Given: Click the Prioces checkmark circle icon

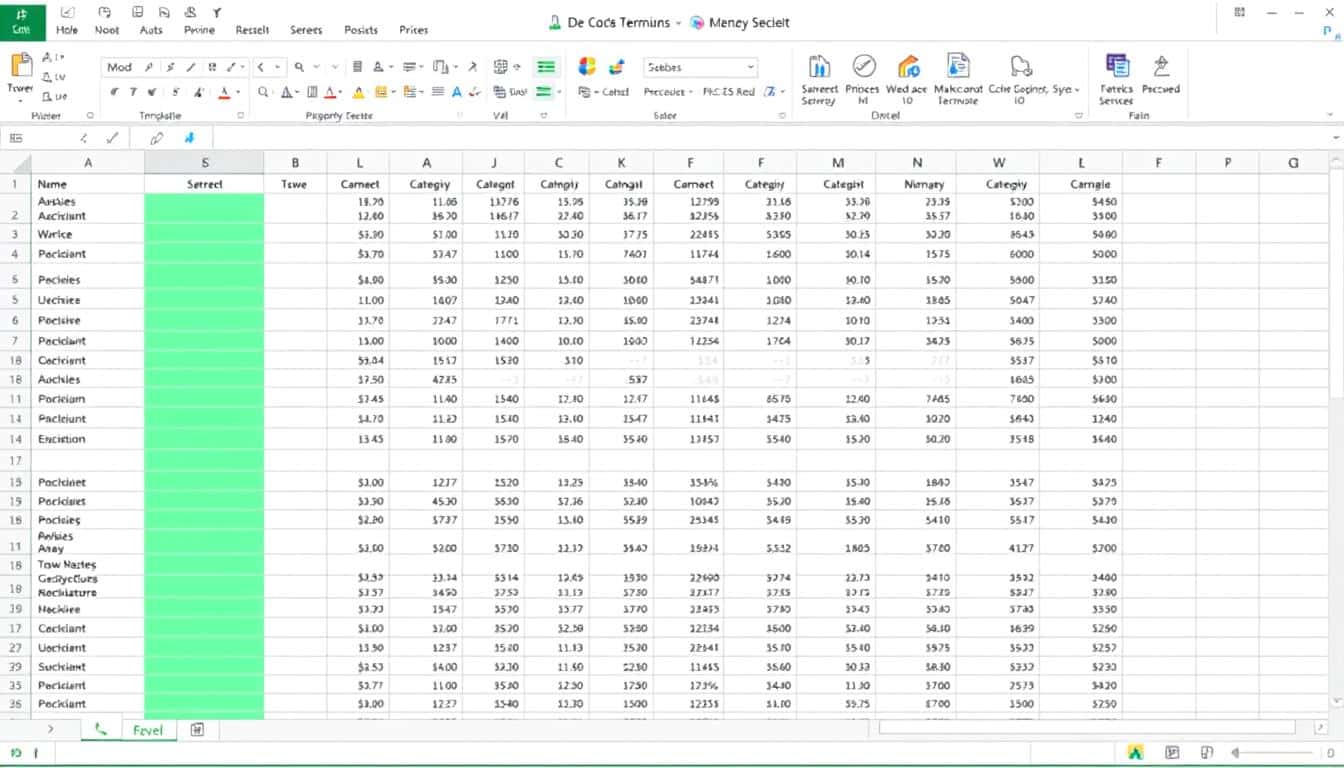Looking at the screenshot, I should tap(863, 80).
